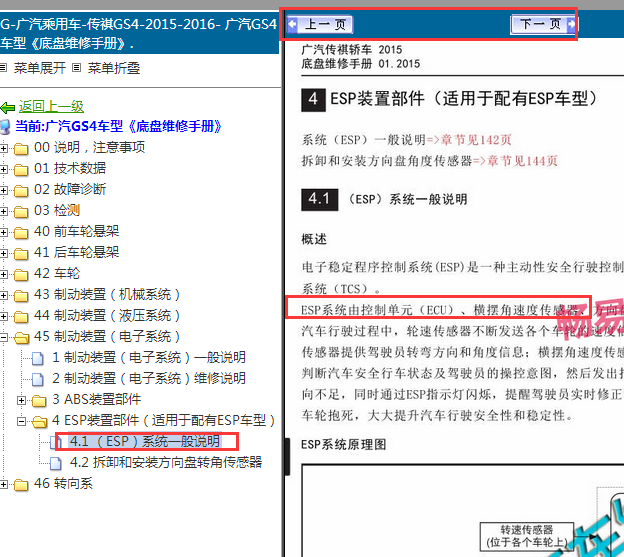
Task: Open 4.2 拆卸和安装方向盘转角传感器 page
Action: pyautogui.click(x=166, y=462)
